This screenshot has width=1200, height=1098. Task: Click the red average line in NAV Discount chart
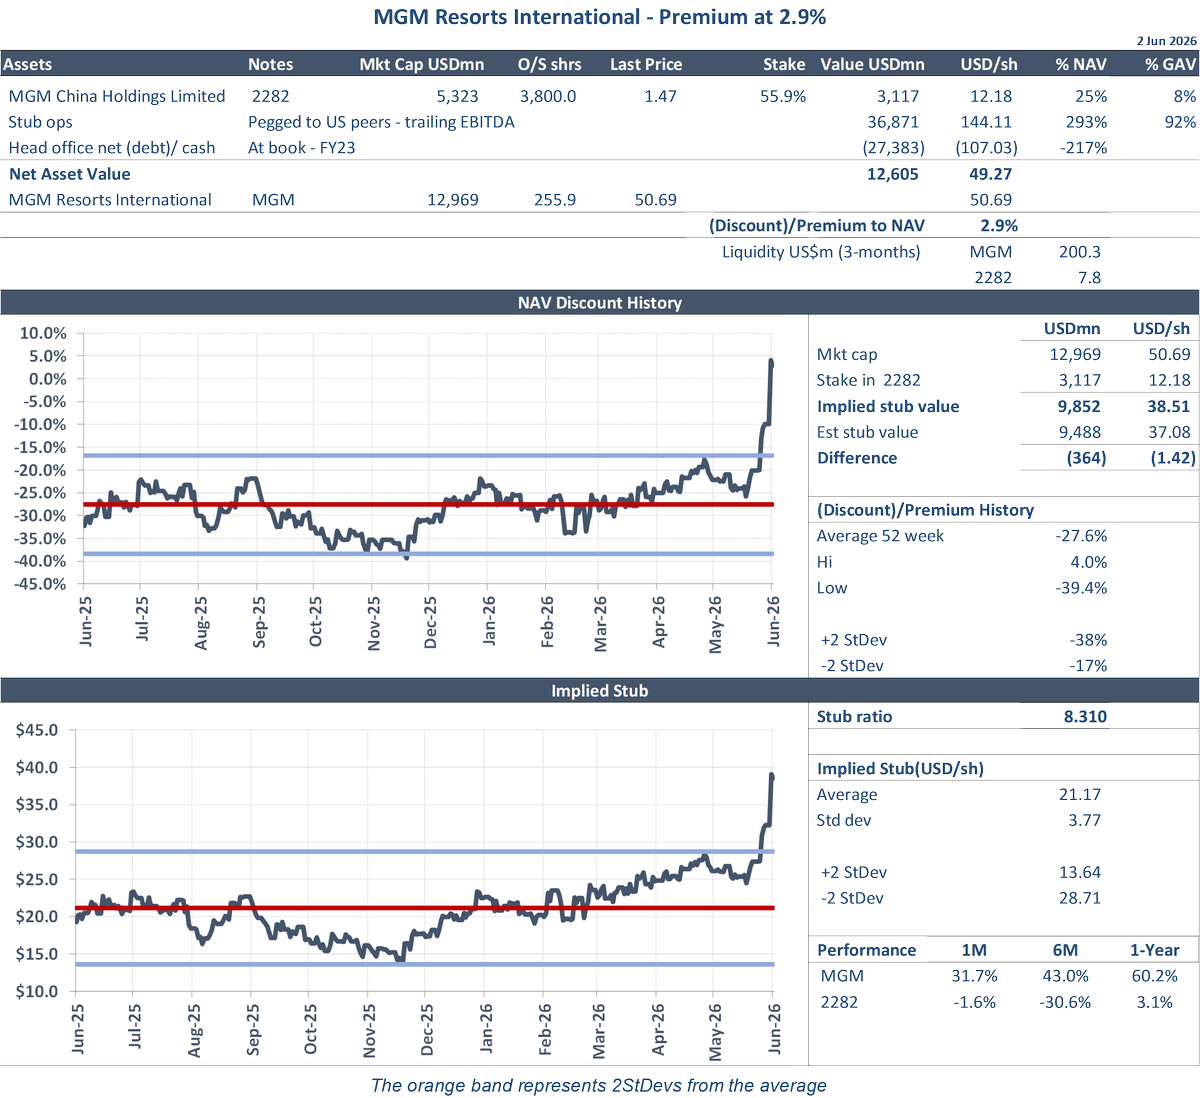click(428, 504)
